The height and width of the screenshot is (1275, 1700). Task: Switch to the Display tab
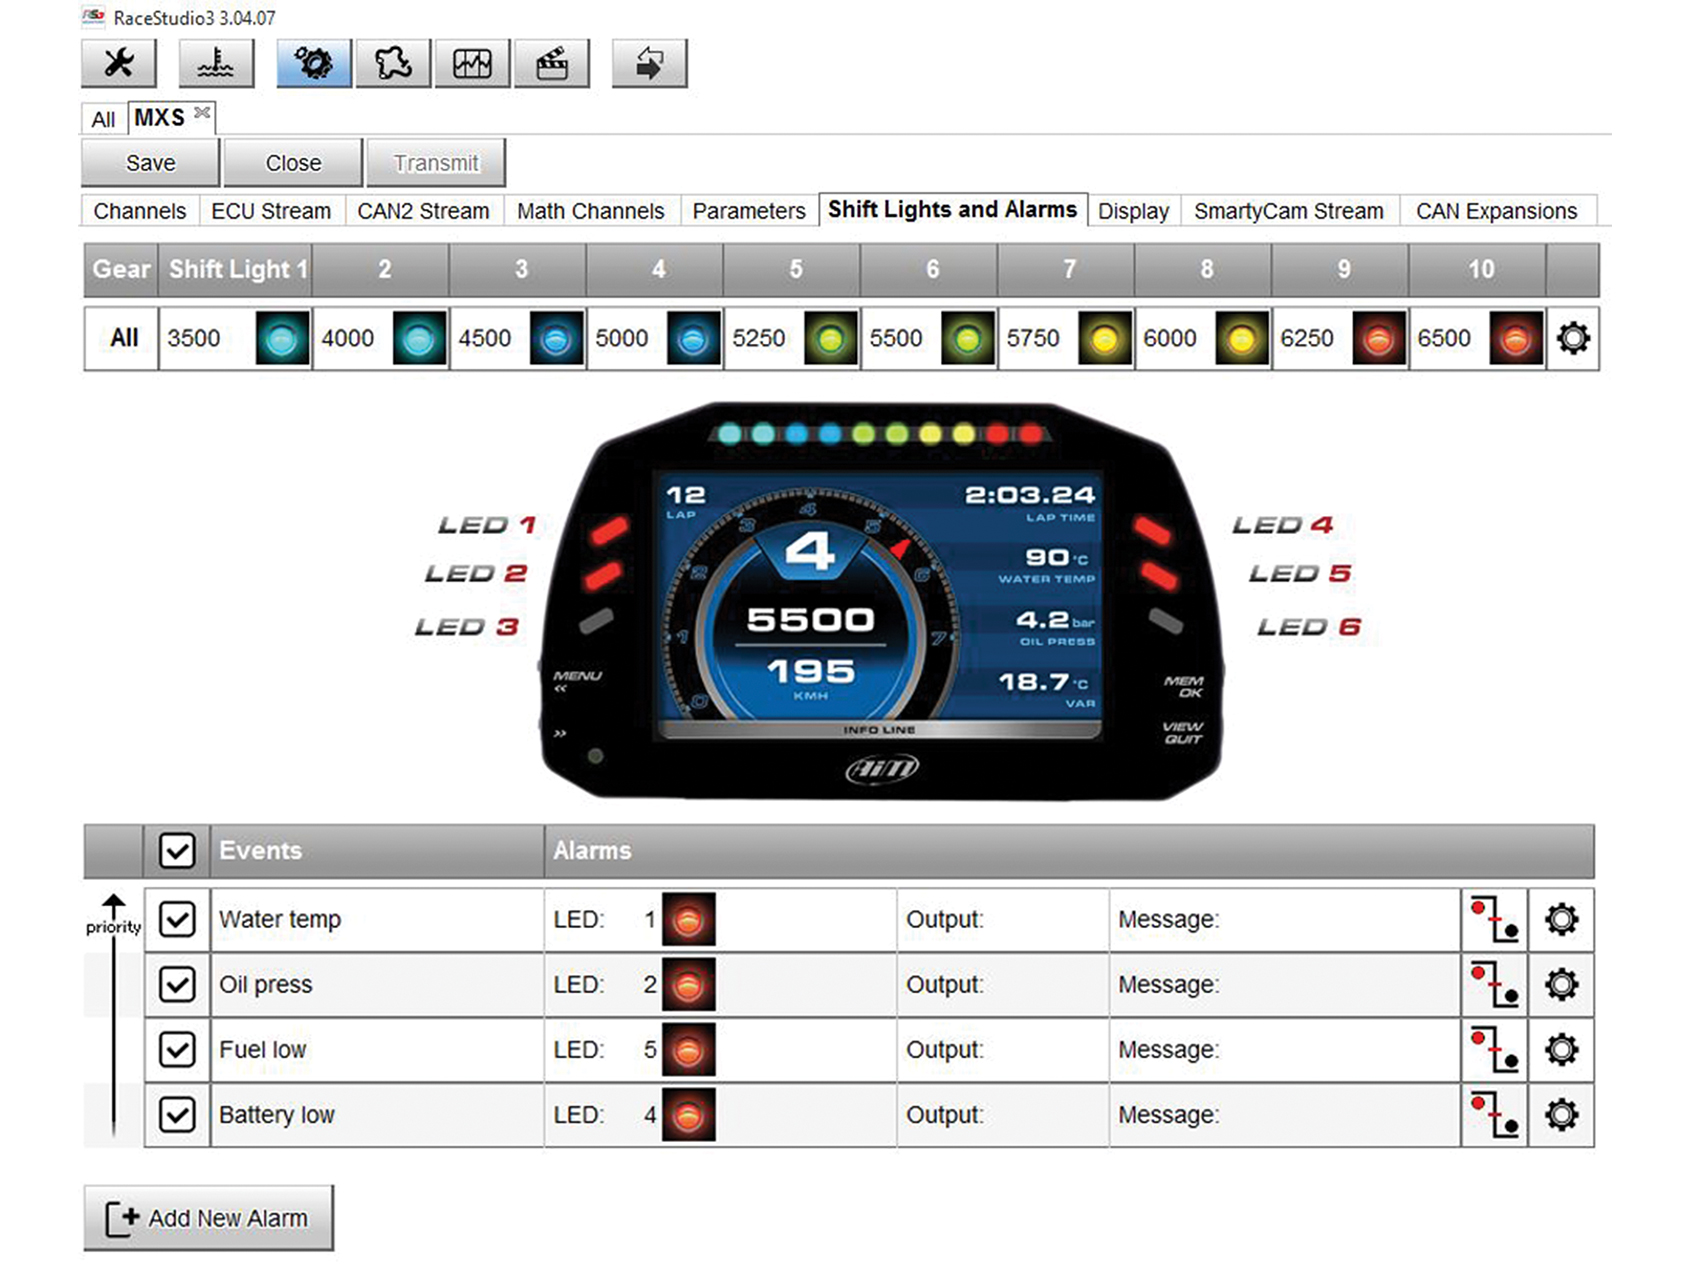coord(1133,211)
